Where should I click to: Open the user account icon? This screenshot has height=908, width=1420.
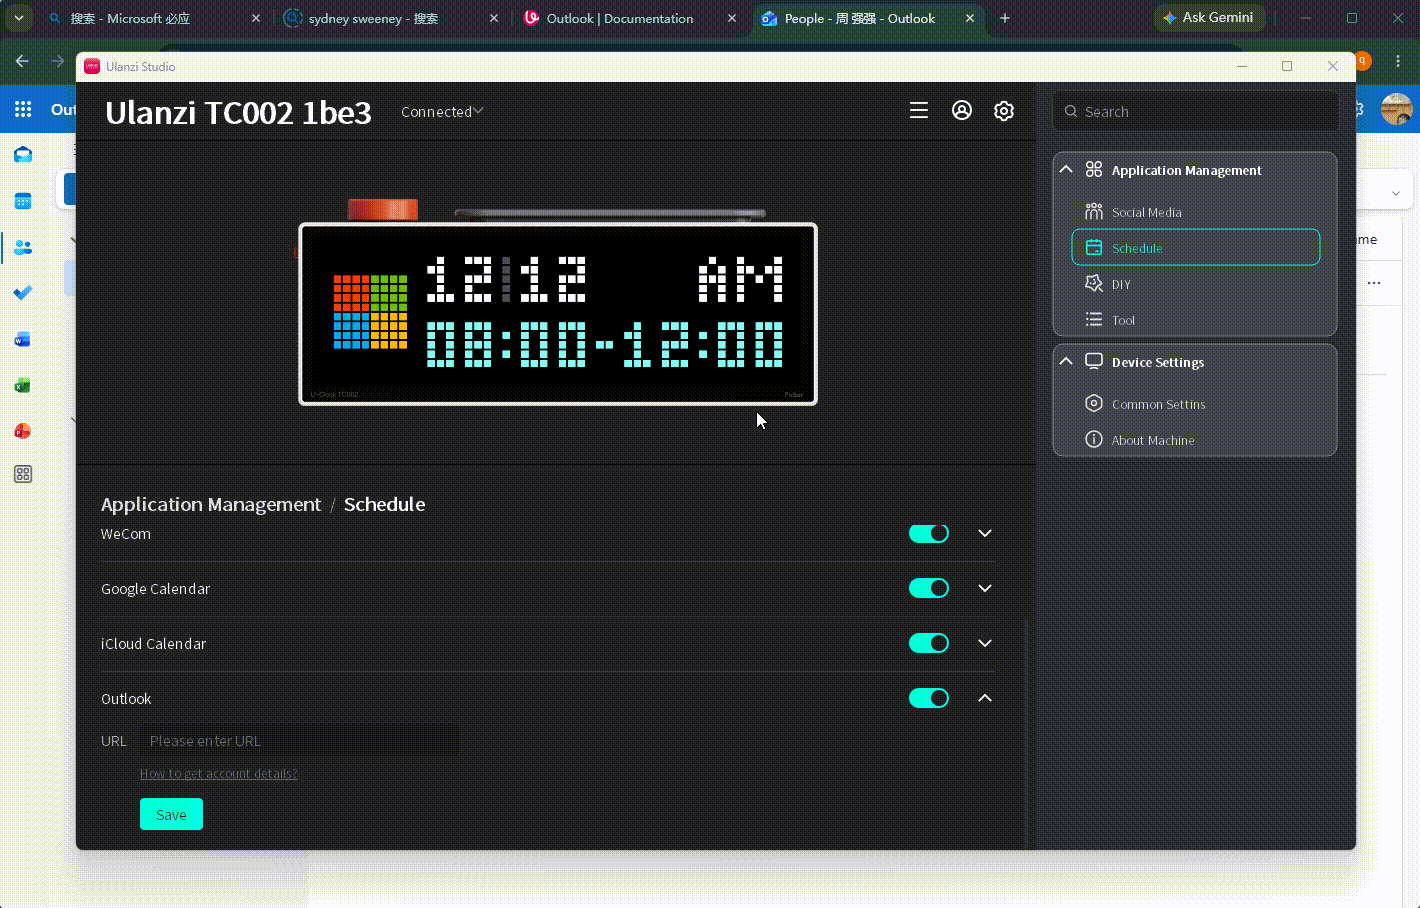coord(962,111)
